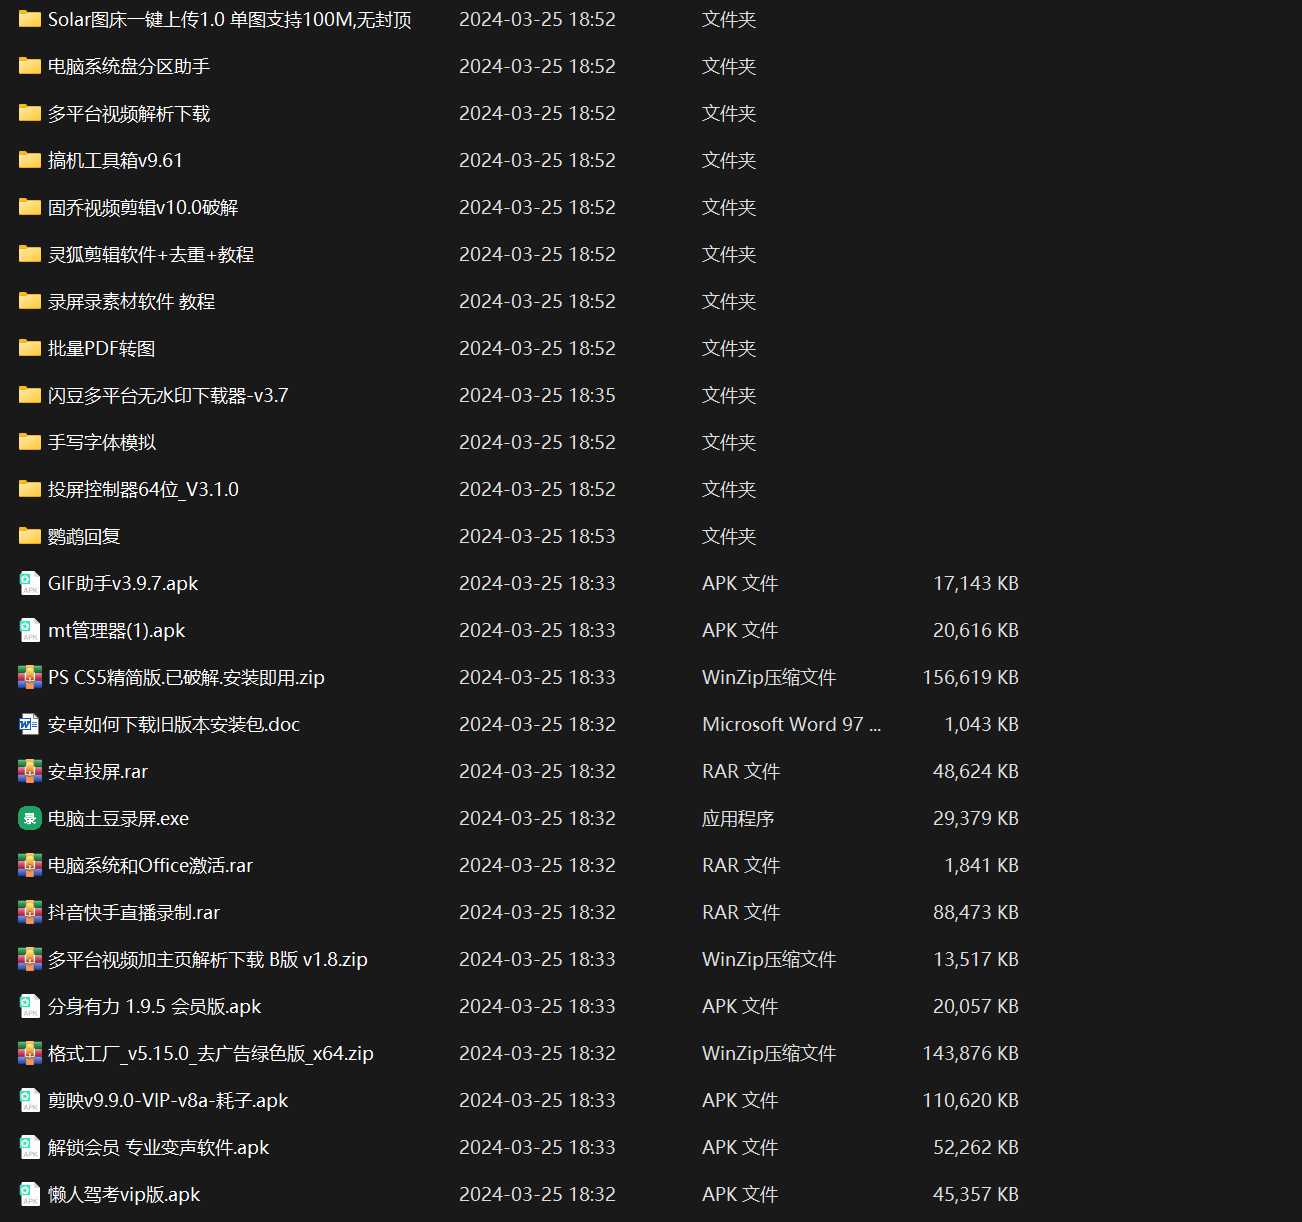Click the folder icon of 鹦鹉回复
Viewport: 1302px width, 1222px height.
coord(28,536)
